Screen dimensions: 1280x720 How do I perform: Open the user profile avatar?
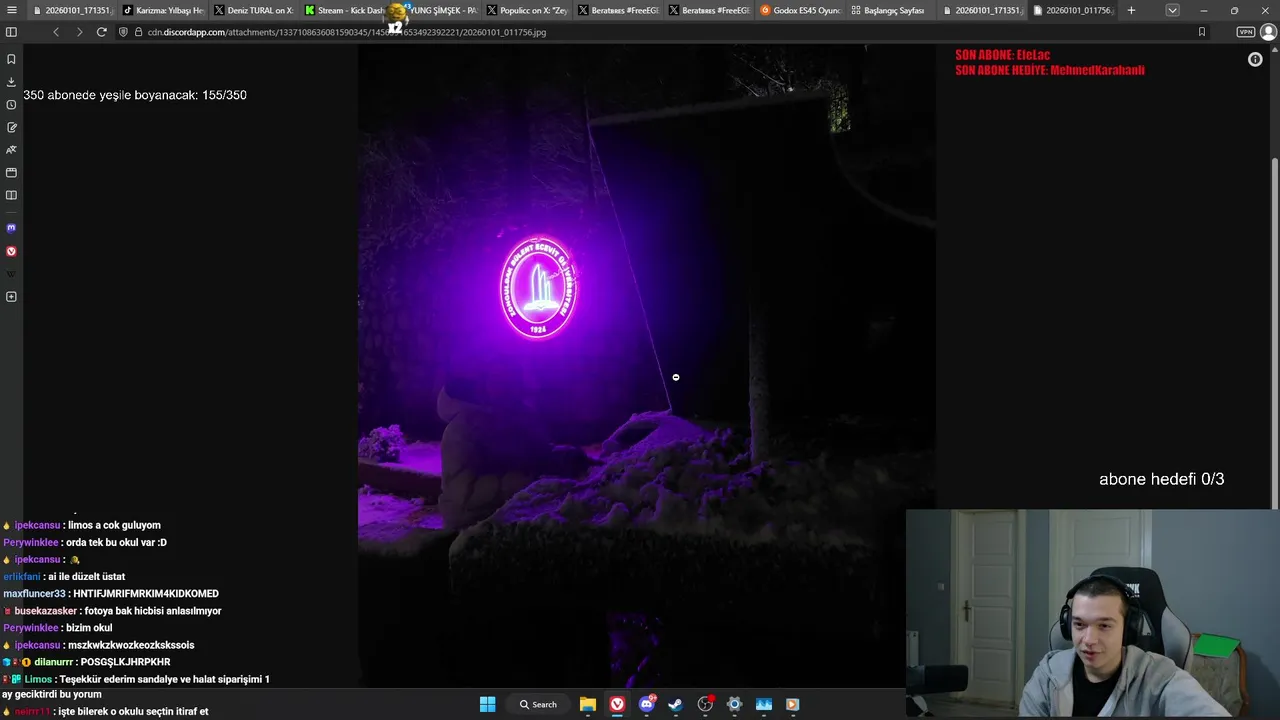[x=1268, y=32]
